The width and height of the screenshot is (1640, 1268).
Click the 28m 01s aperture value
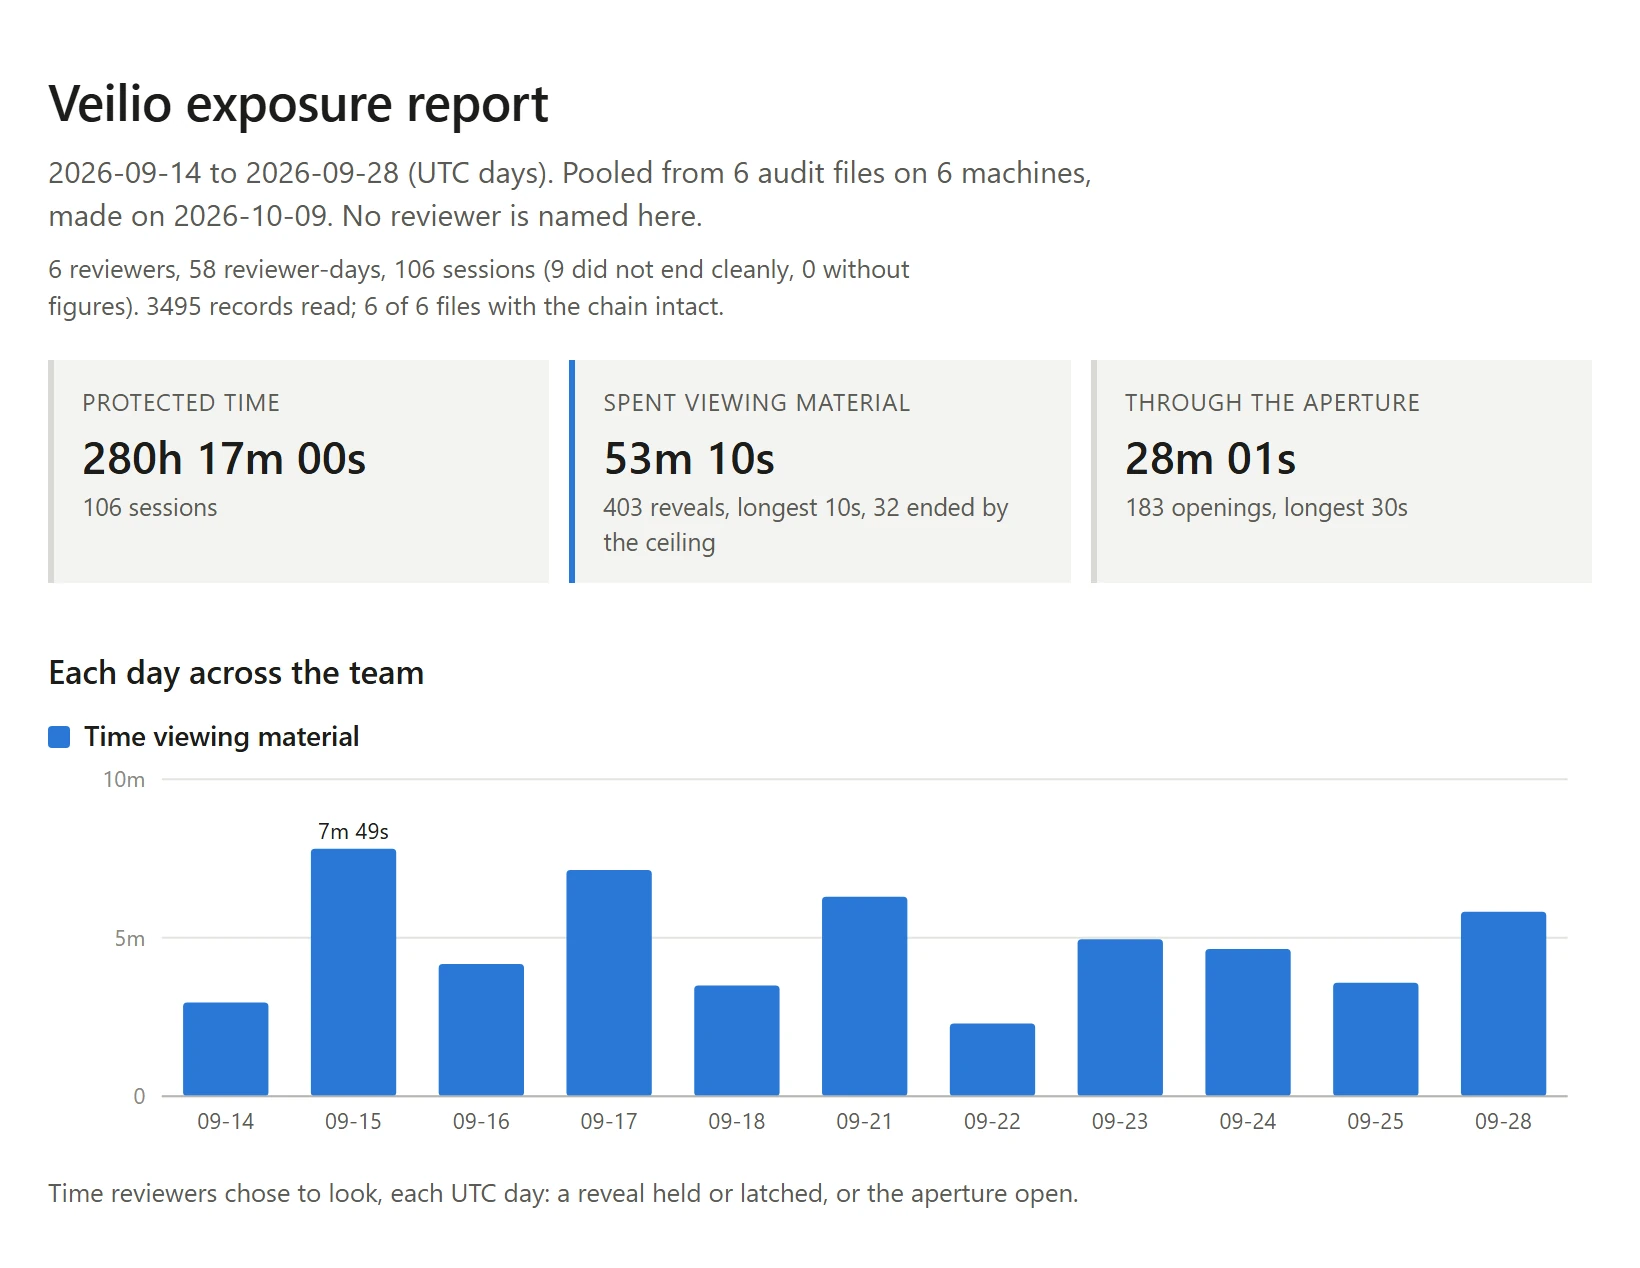1210,459
